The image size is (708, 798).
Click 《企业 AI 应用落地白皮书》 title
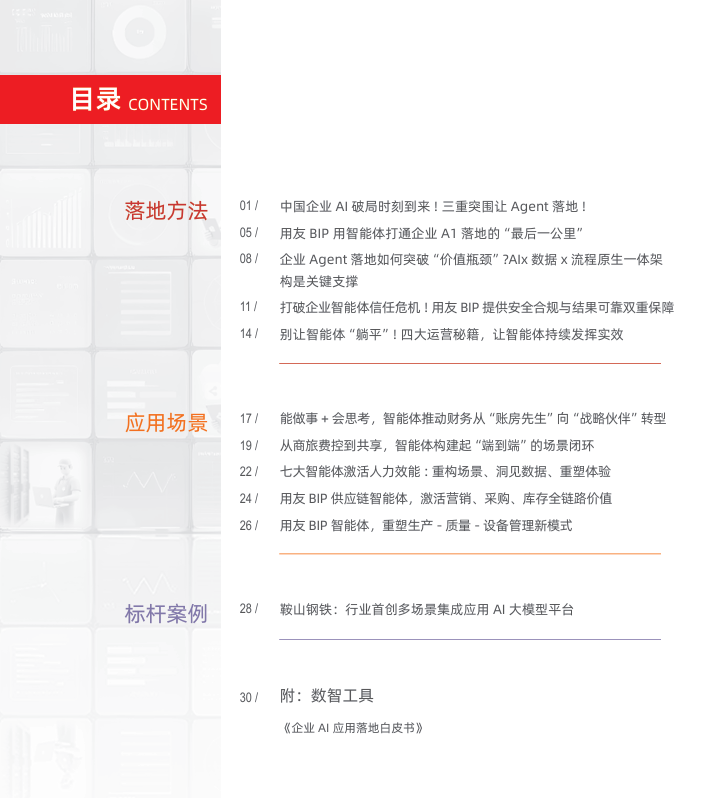coord(352,728)
